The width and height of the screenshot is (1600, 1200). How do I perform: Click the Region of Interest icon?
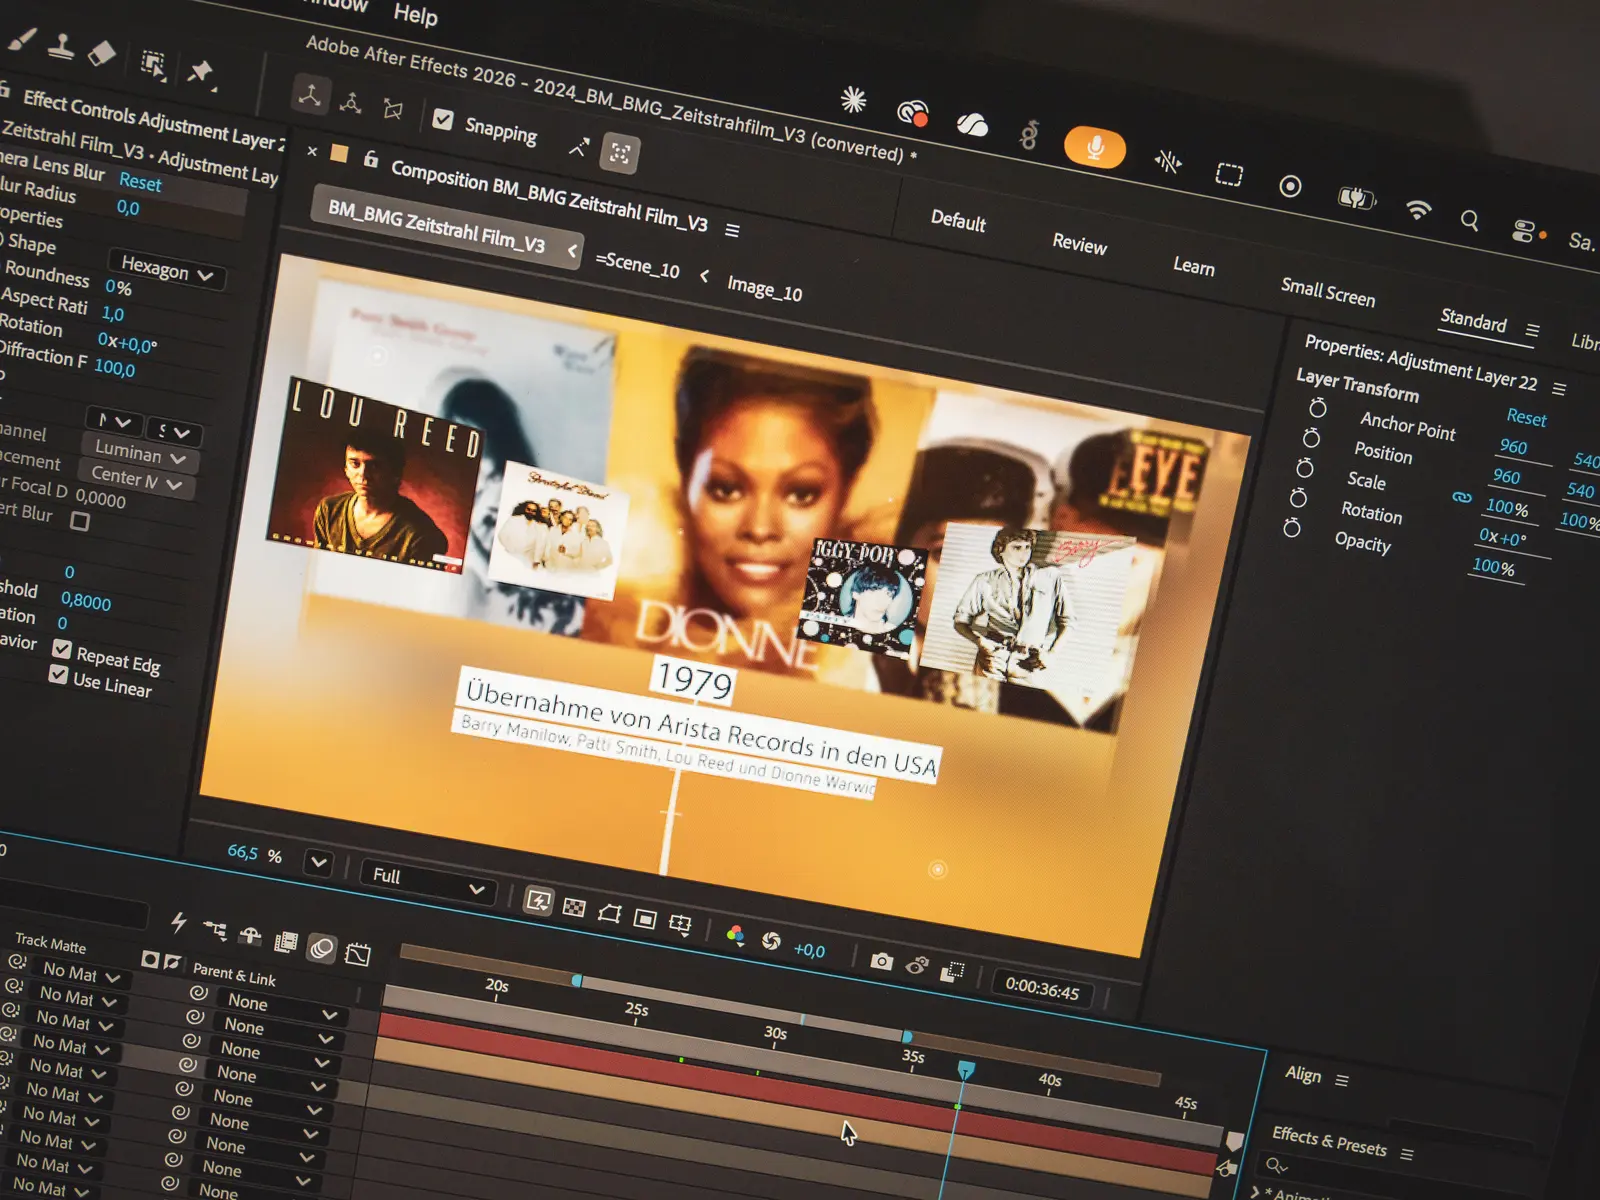tap(645, 919)
